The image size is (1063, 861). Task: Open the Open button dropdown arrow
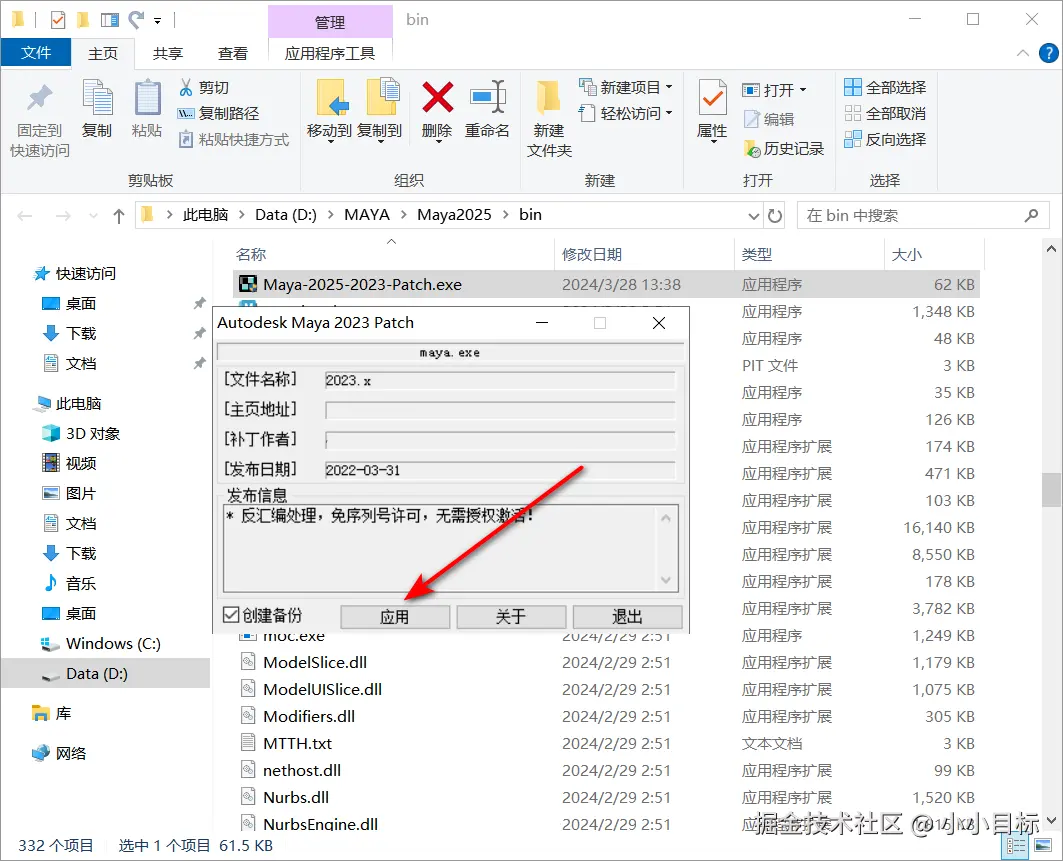point(803,89)
